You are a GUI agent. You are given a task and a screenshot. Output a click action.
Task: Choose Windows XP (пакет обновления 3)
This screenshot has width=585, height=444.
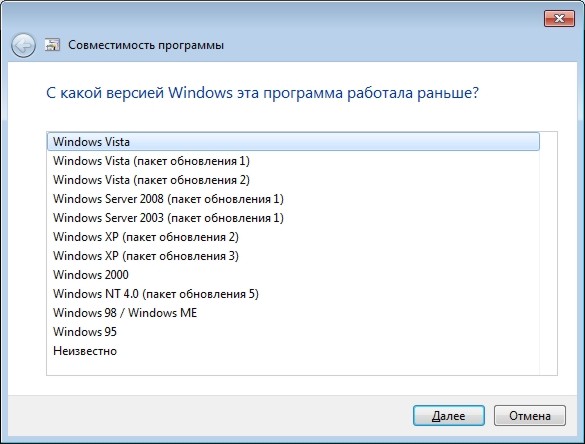[x=293, y=256]
